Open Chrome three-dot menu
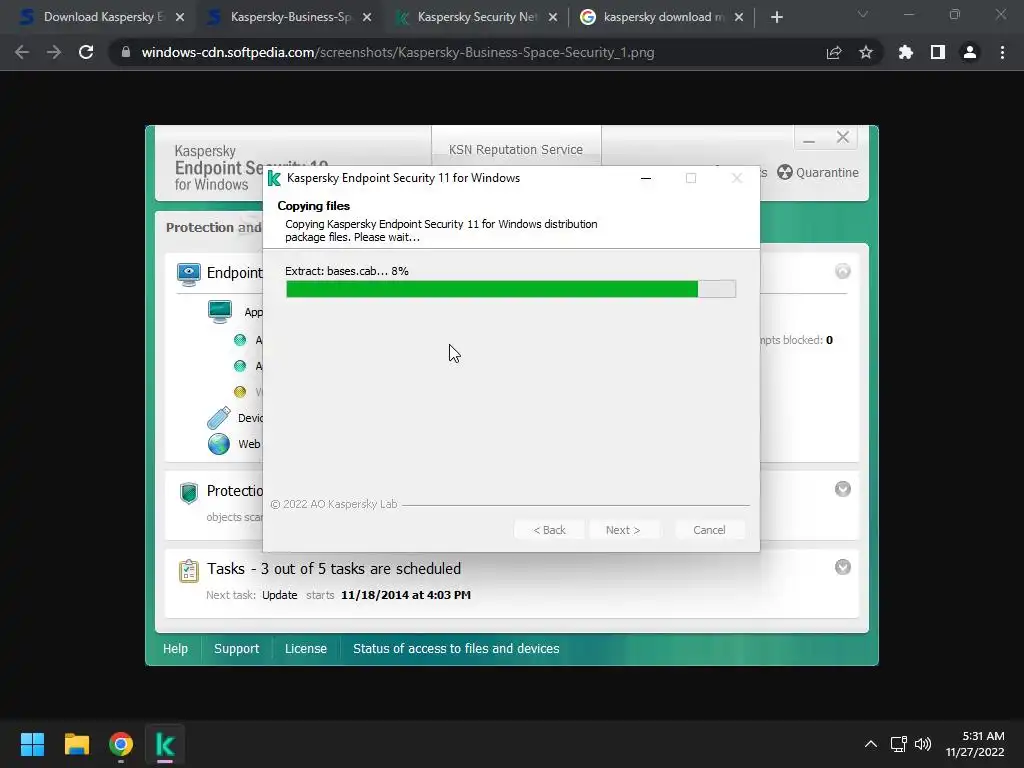Viewport: 1024px width, 768px height. 1002,52
